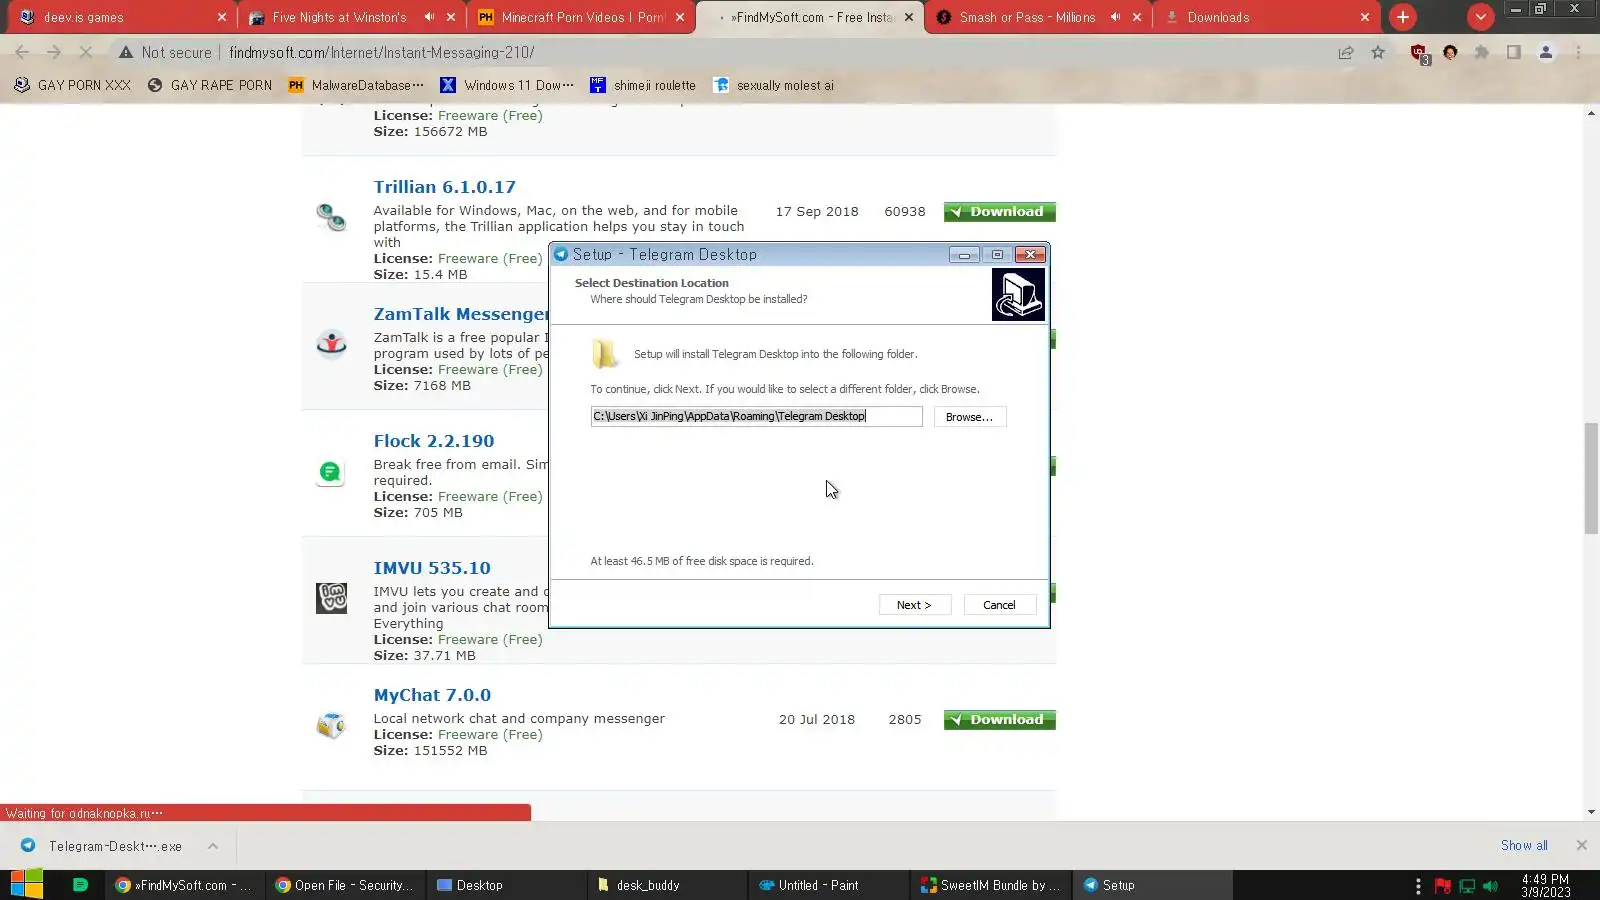Open the ZamTalk Messenger link

coord(461,314)
